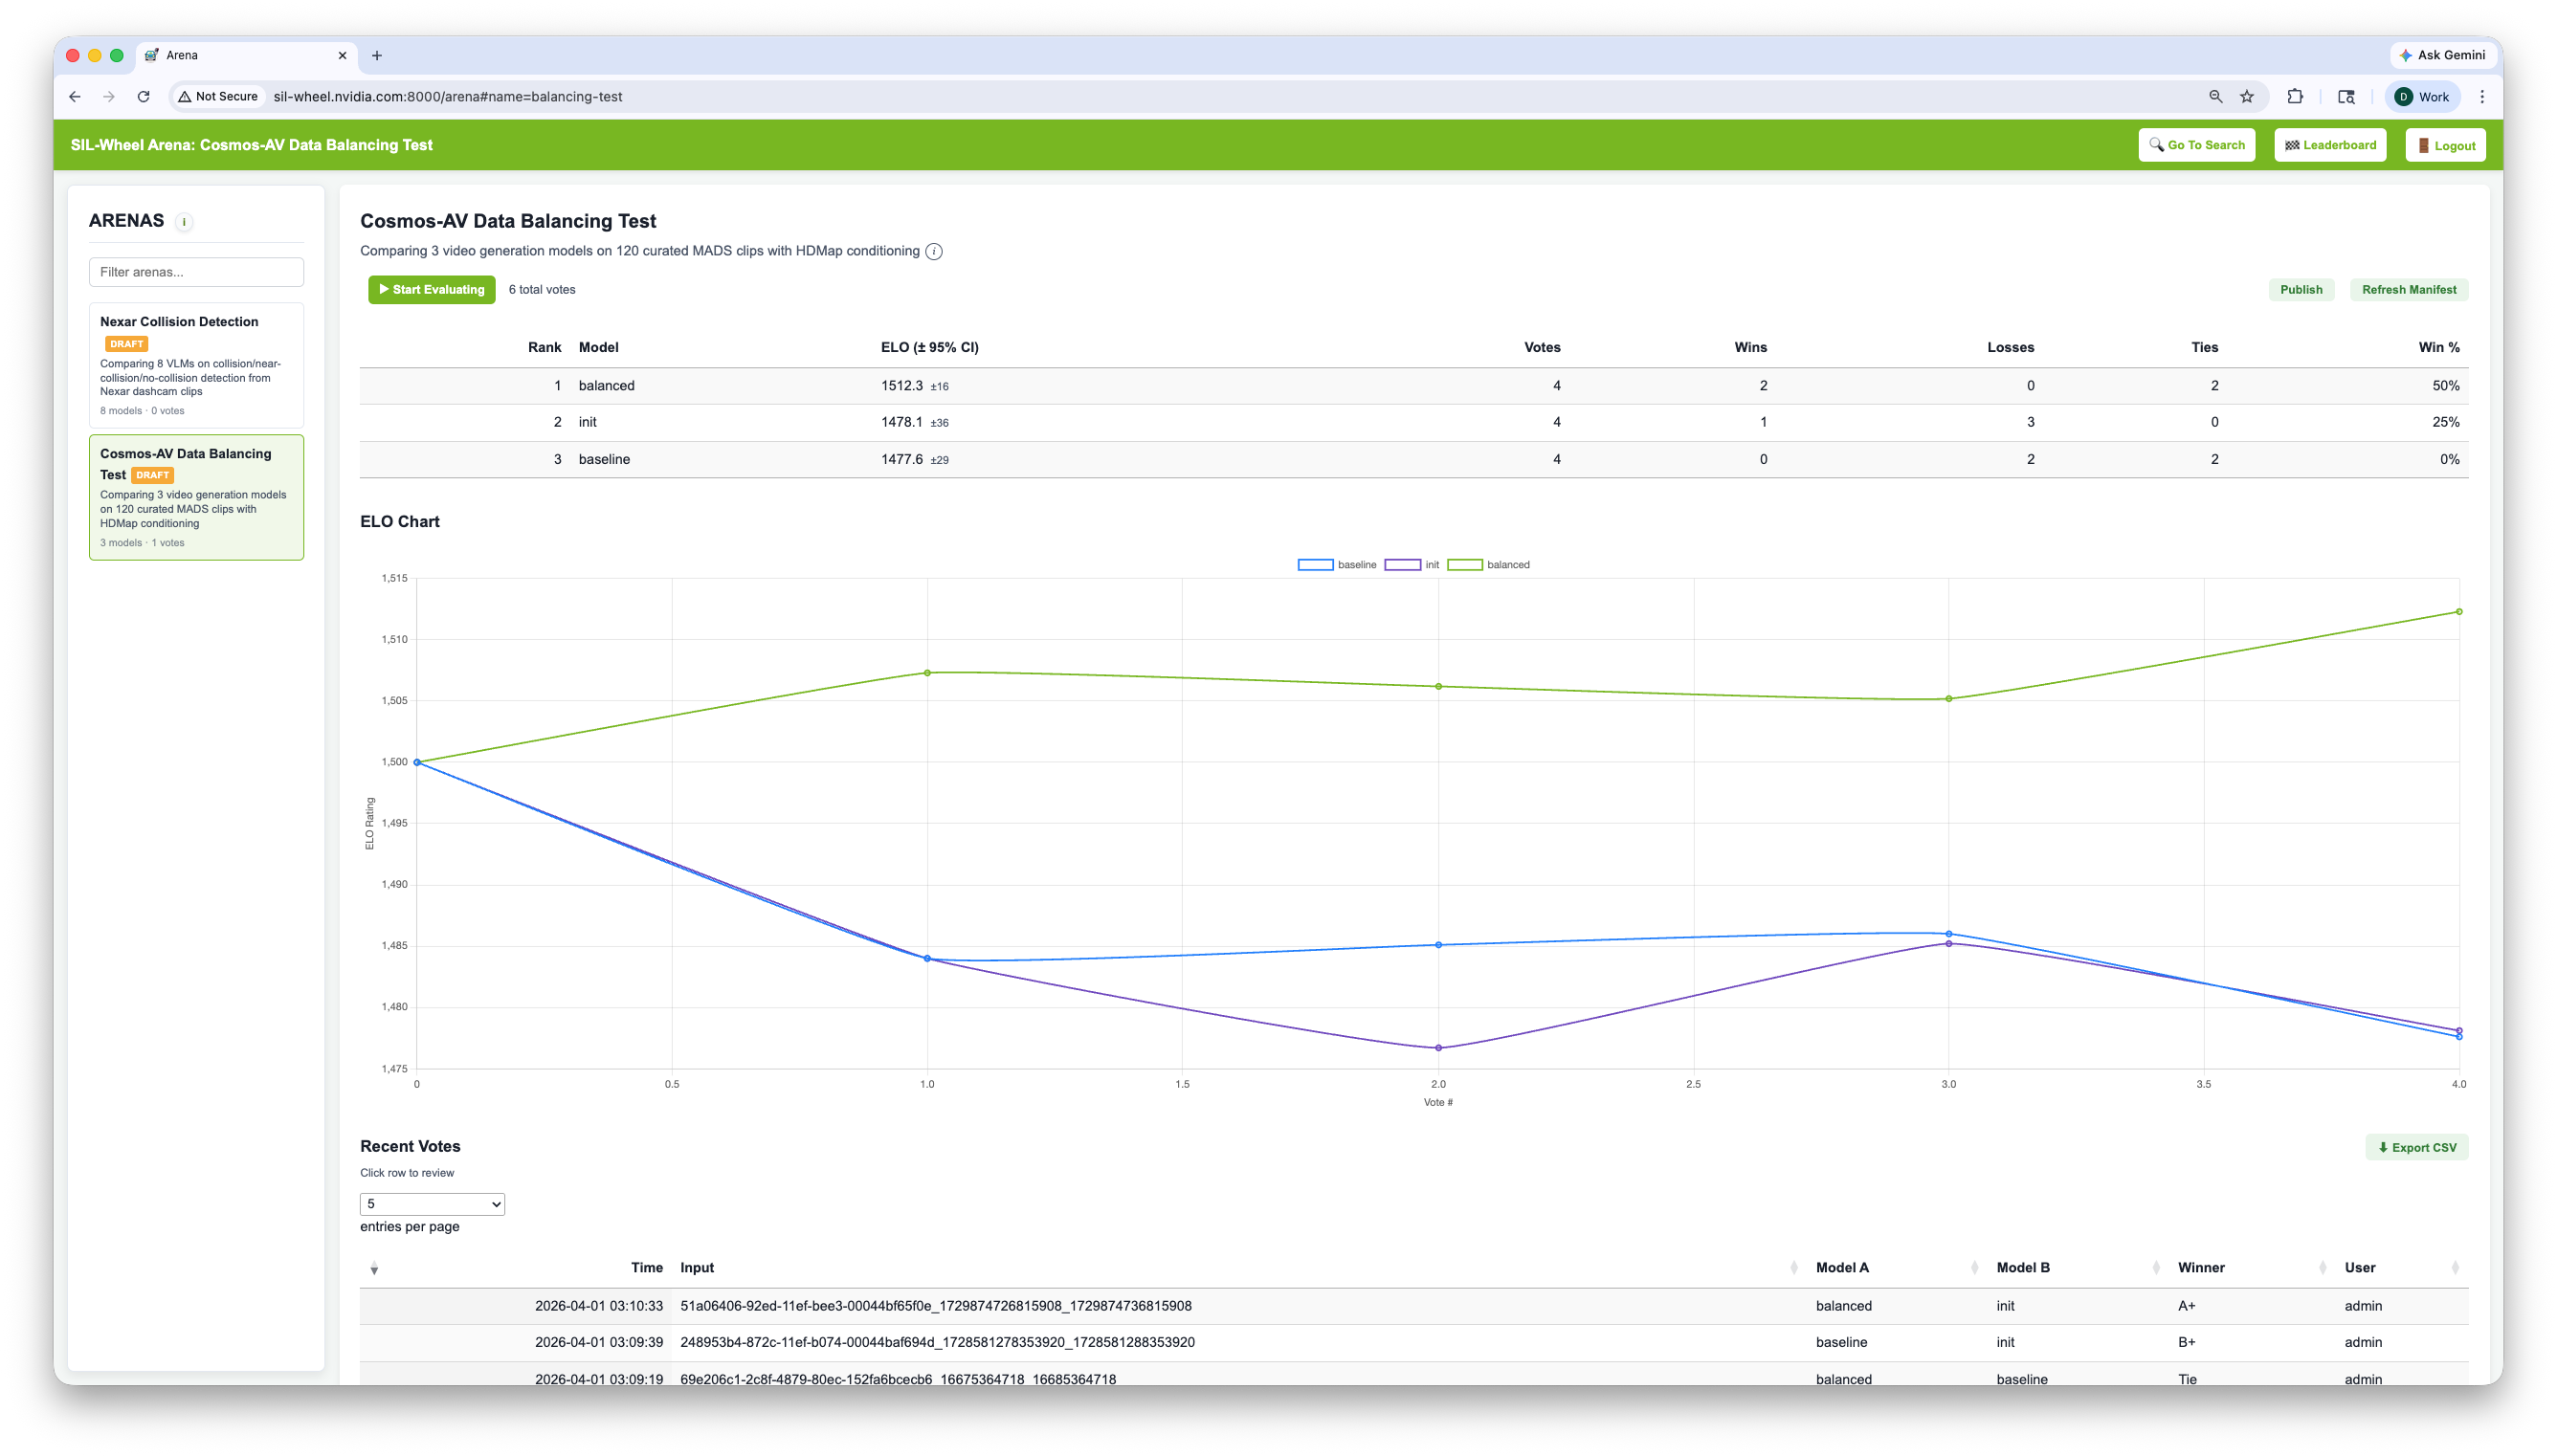Click 'init' model in leaderboard table

587,422
